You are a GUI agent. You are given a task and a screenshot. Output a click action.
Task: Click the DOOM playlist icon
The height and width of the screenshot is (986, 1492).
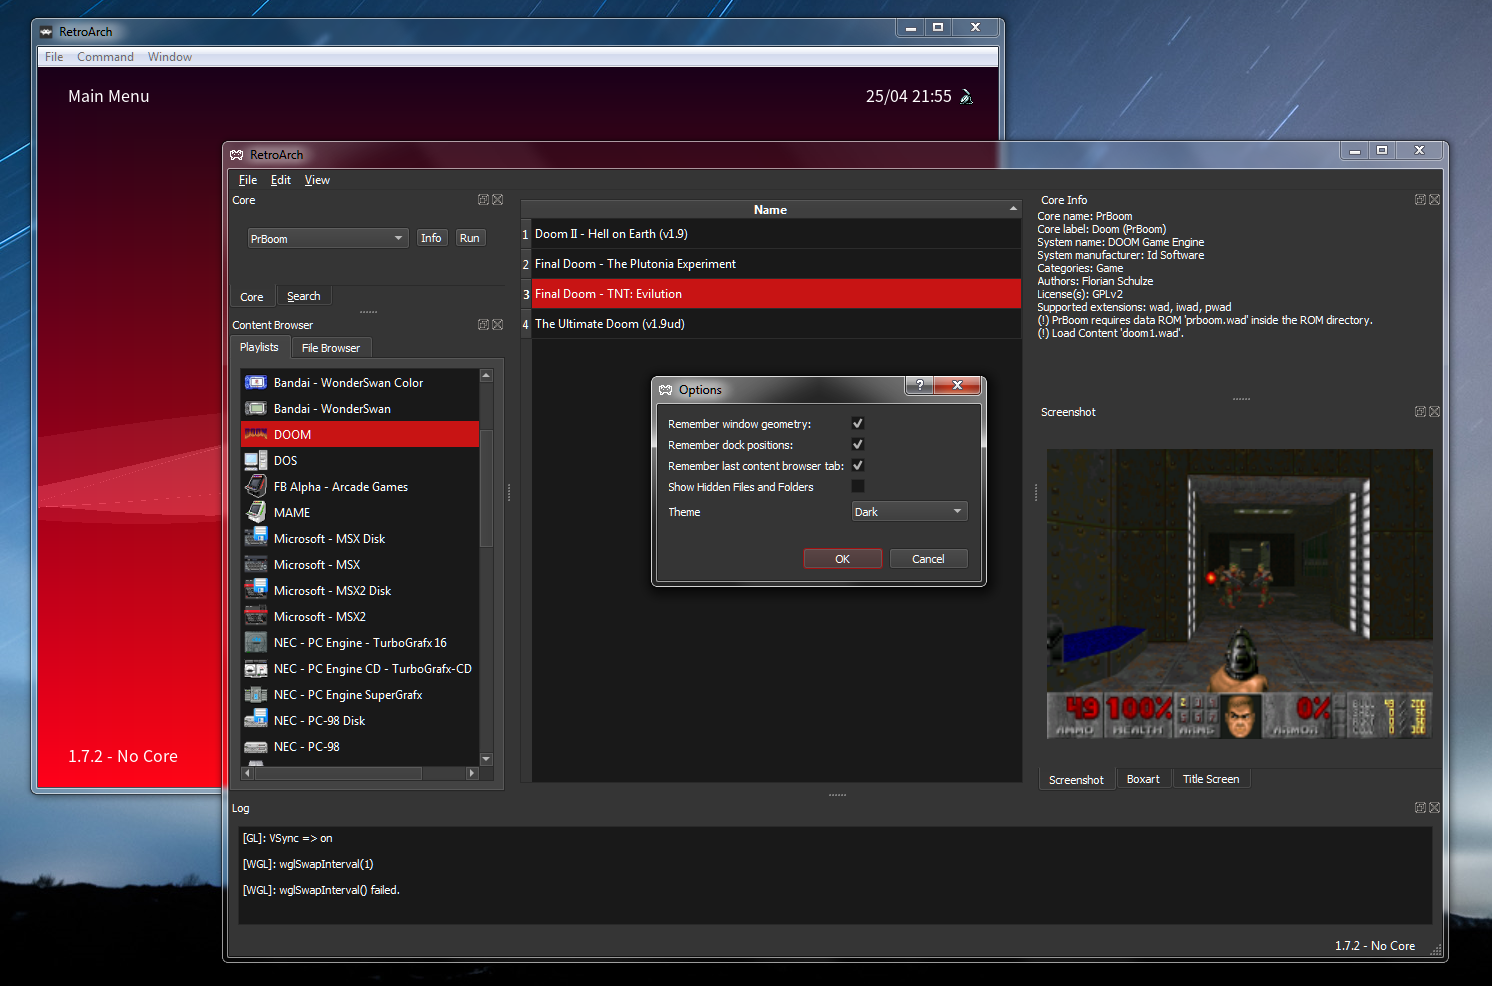(x=256, y=435)
